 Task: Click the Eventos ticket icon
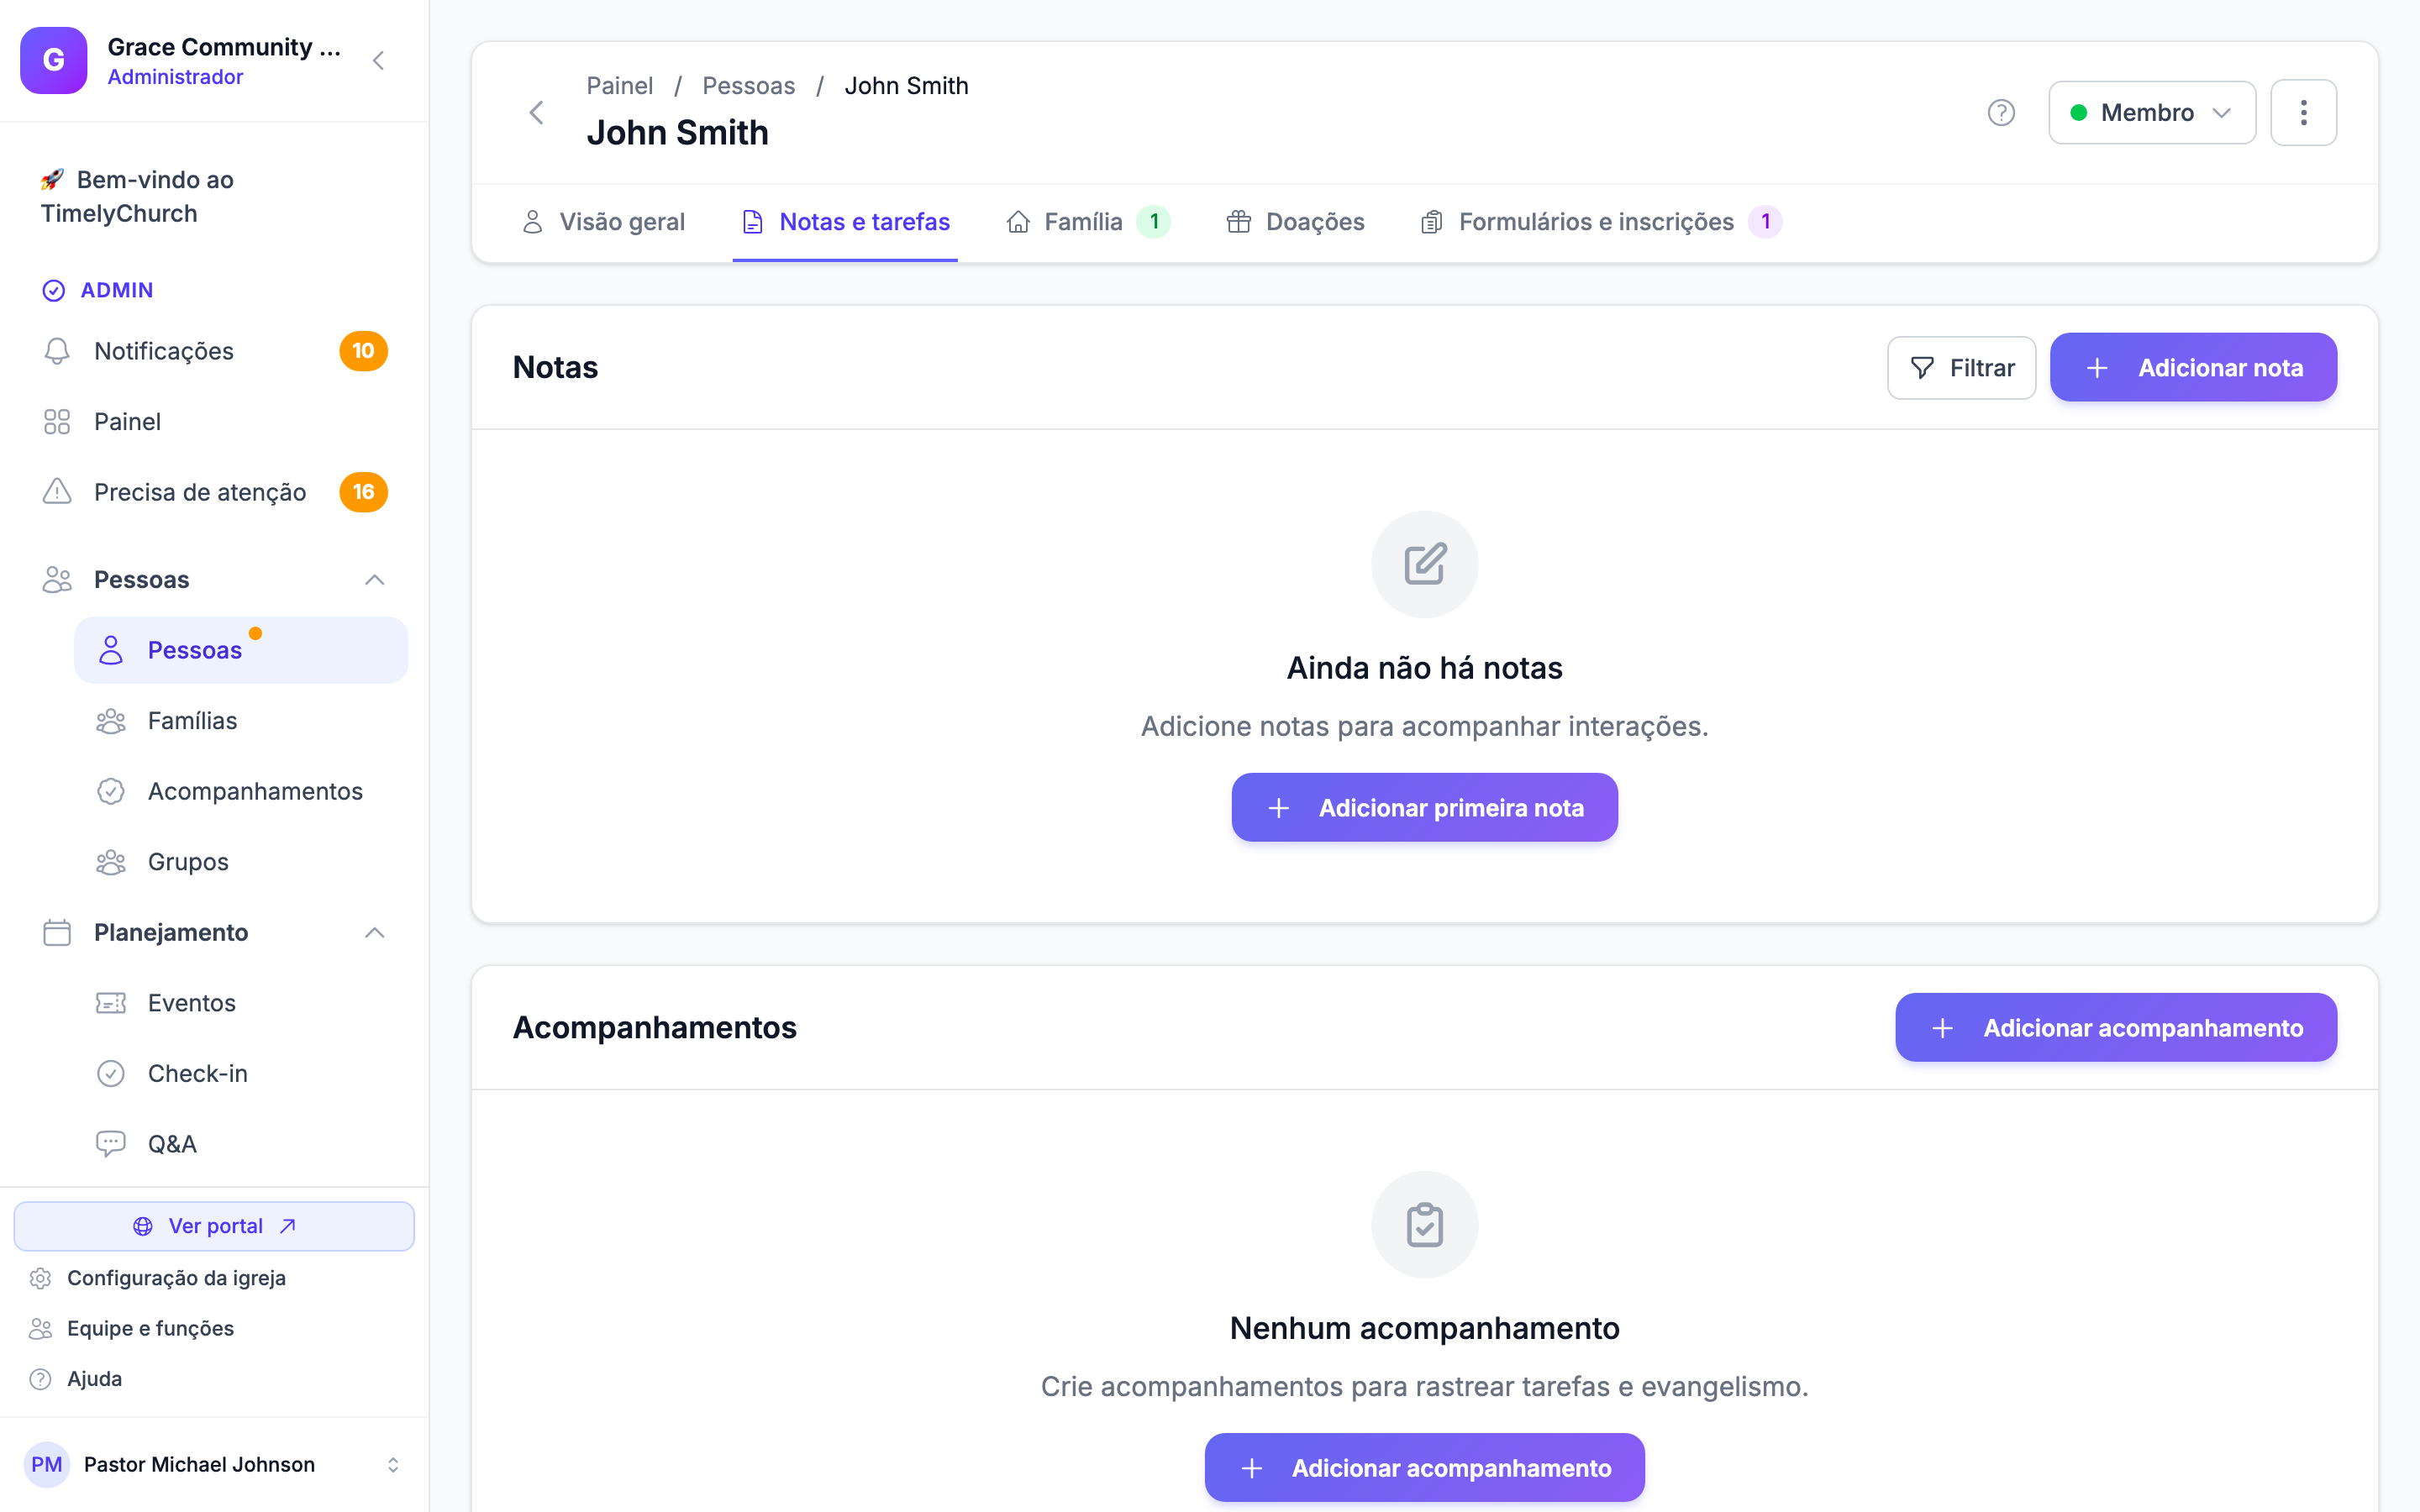click(x=110, y=1003)
